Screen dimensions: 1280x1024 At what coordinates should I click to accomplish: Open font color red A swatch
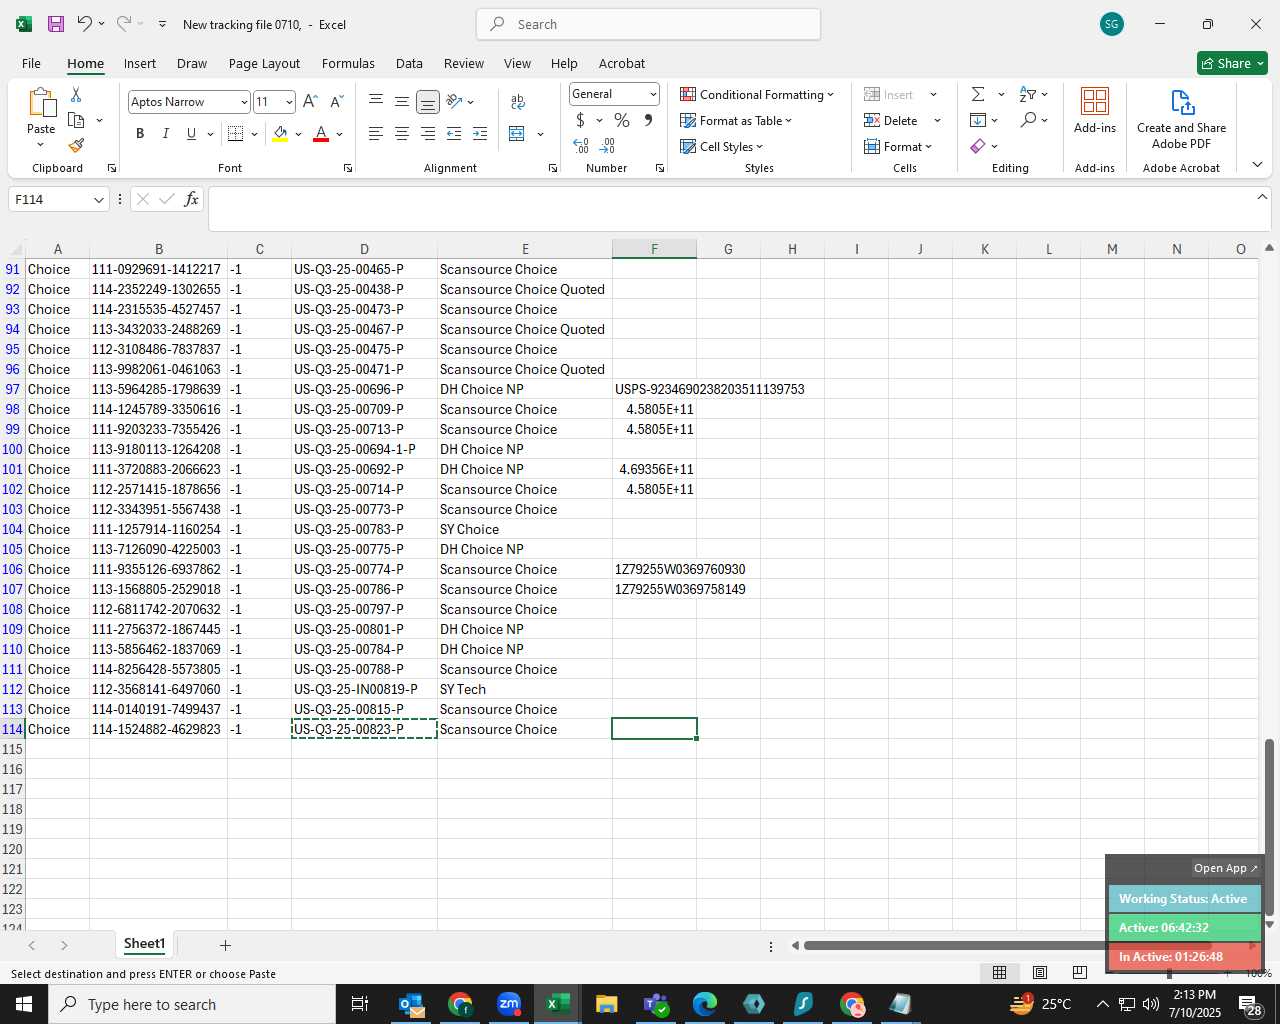coord(321,133)
